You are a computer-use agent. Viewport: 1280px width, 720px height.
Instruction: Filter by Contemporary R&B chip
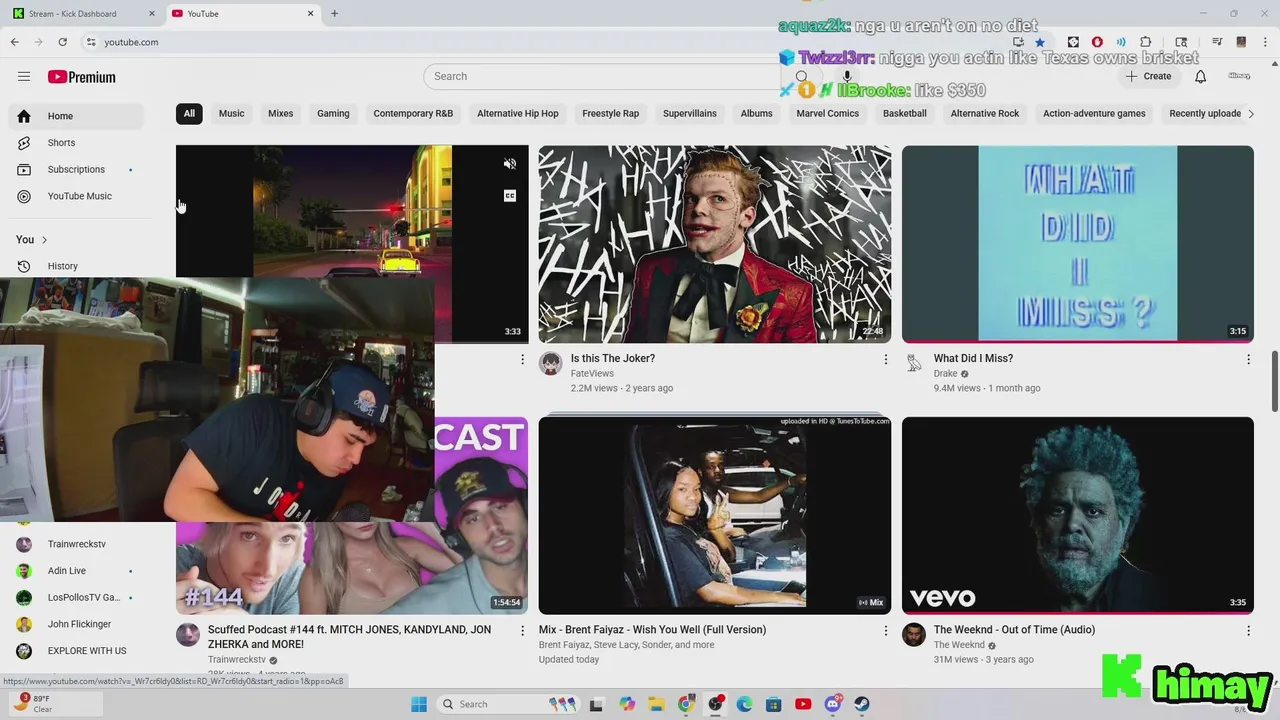(x=413, y=114)
